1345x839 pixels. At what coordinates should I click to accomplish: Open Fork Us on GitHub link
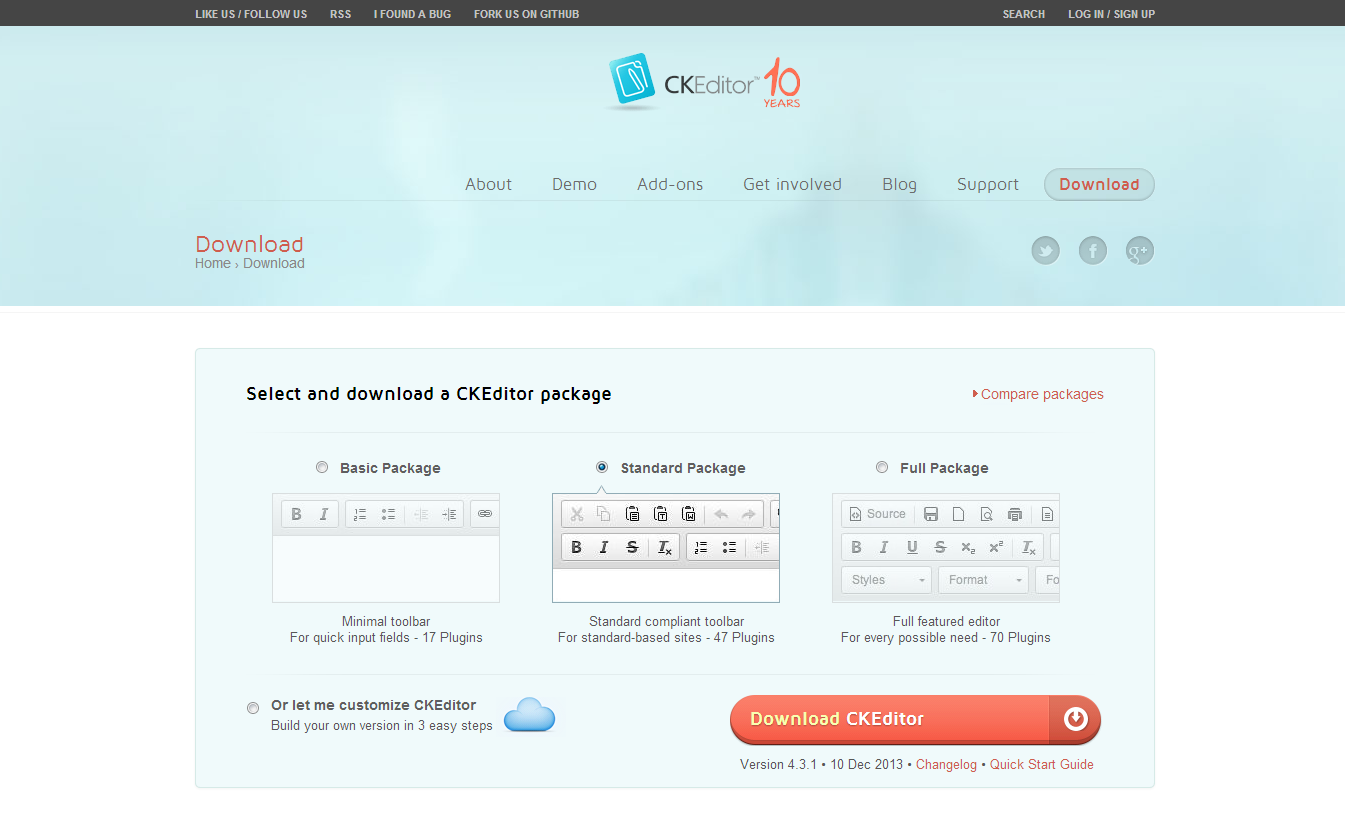point(526,14)
